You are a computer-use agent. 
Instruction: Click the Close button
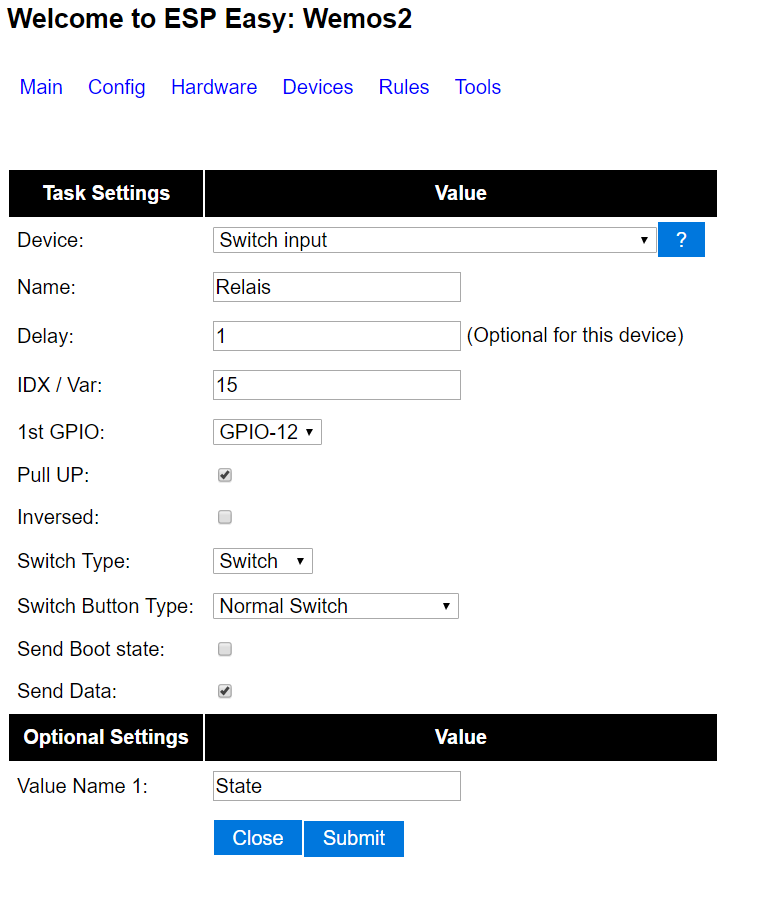pos(258,837)
